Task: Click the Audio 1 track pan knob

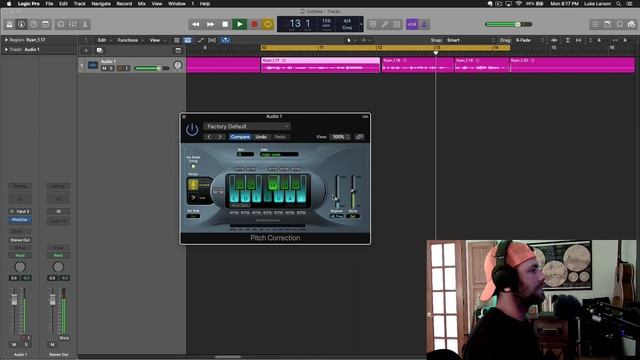Action: pyautogui.click(x=178, y=65)
